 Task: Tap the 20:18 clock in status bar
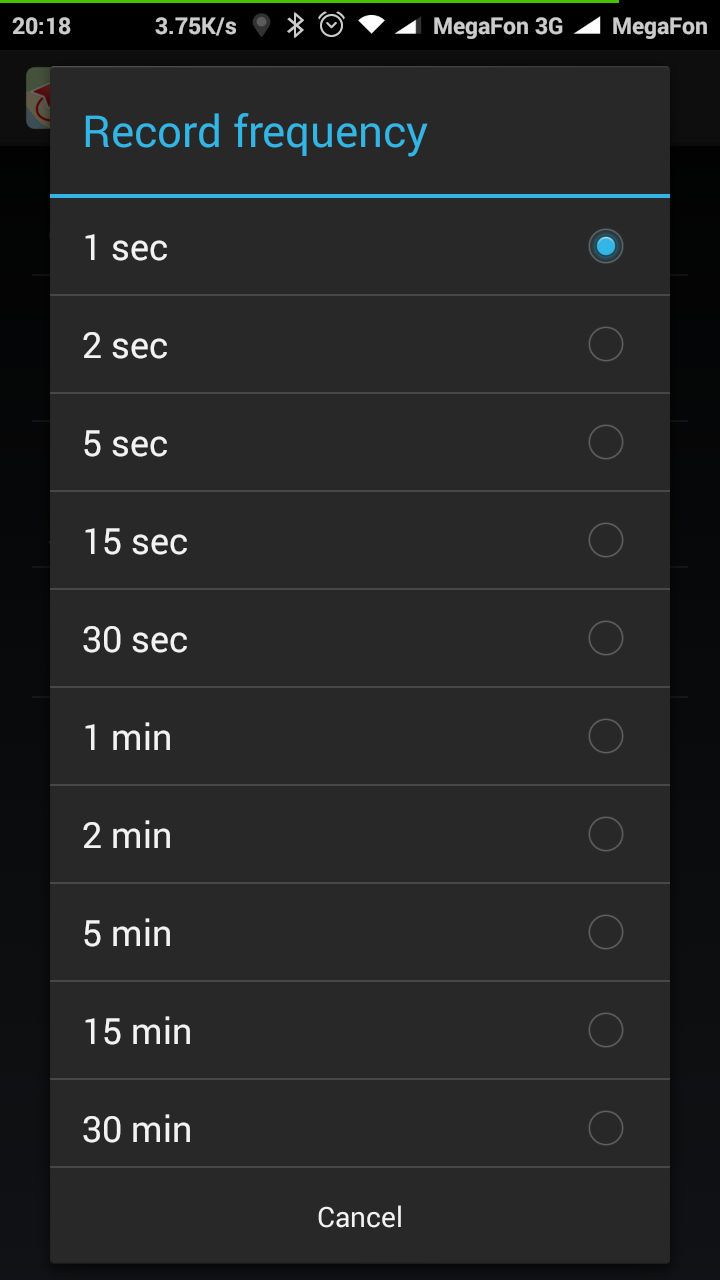click(42, 26)
